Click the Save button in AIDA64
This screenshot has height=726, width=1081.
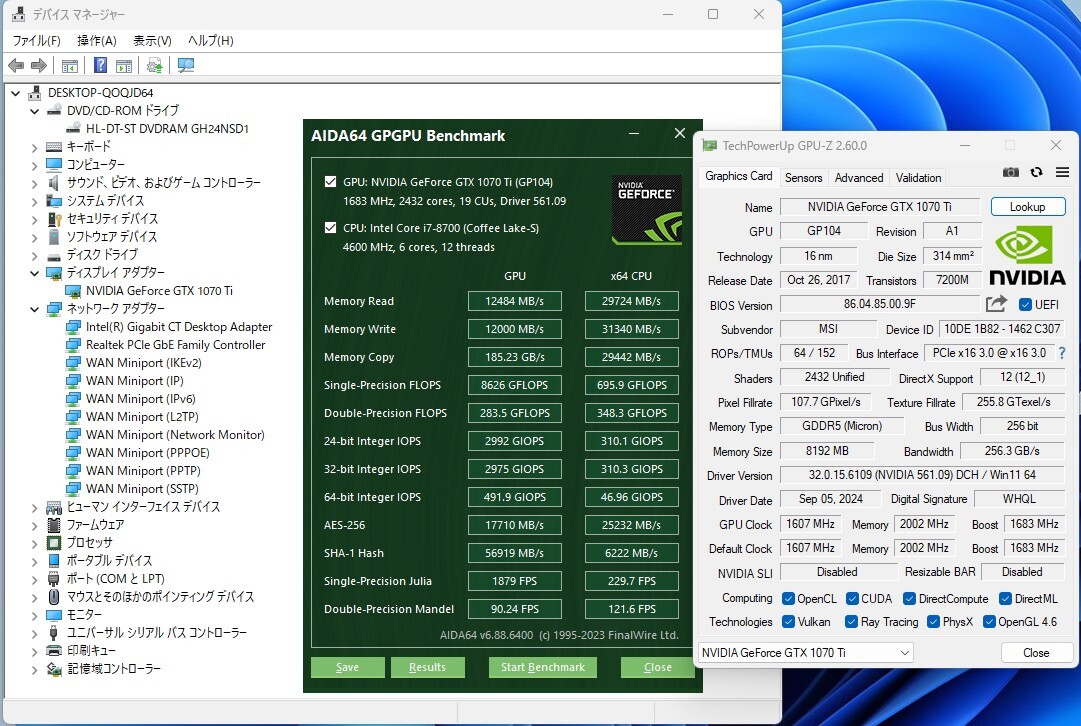(347, 667)
